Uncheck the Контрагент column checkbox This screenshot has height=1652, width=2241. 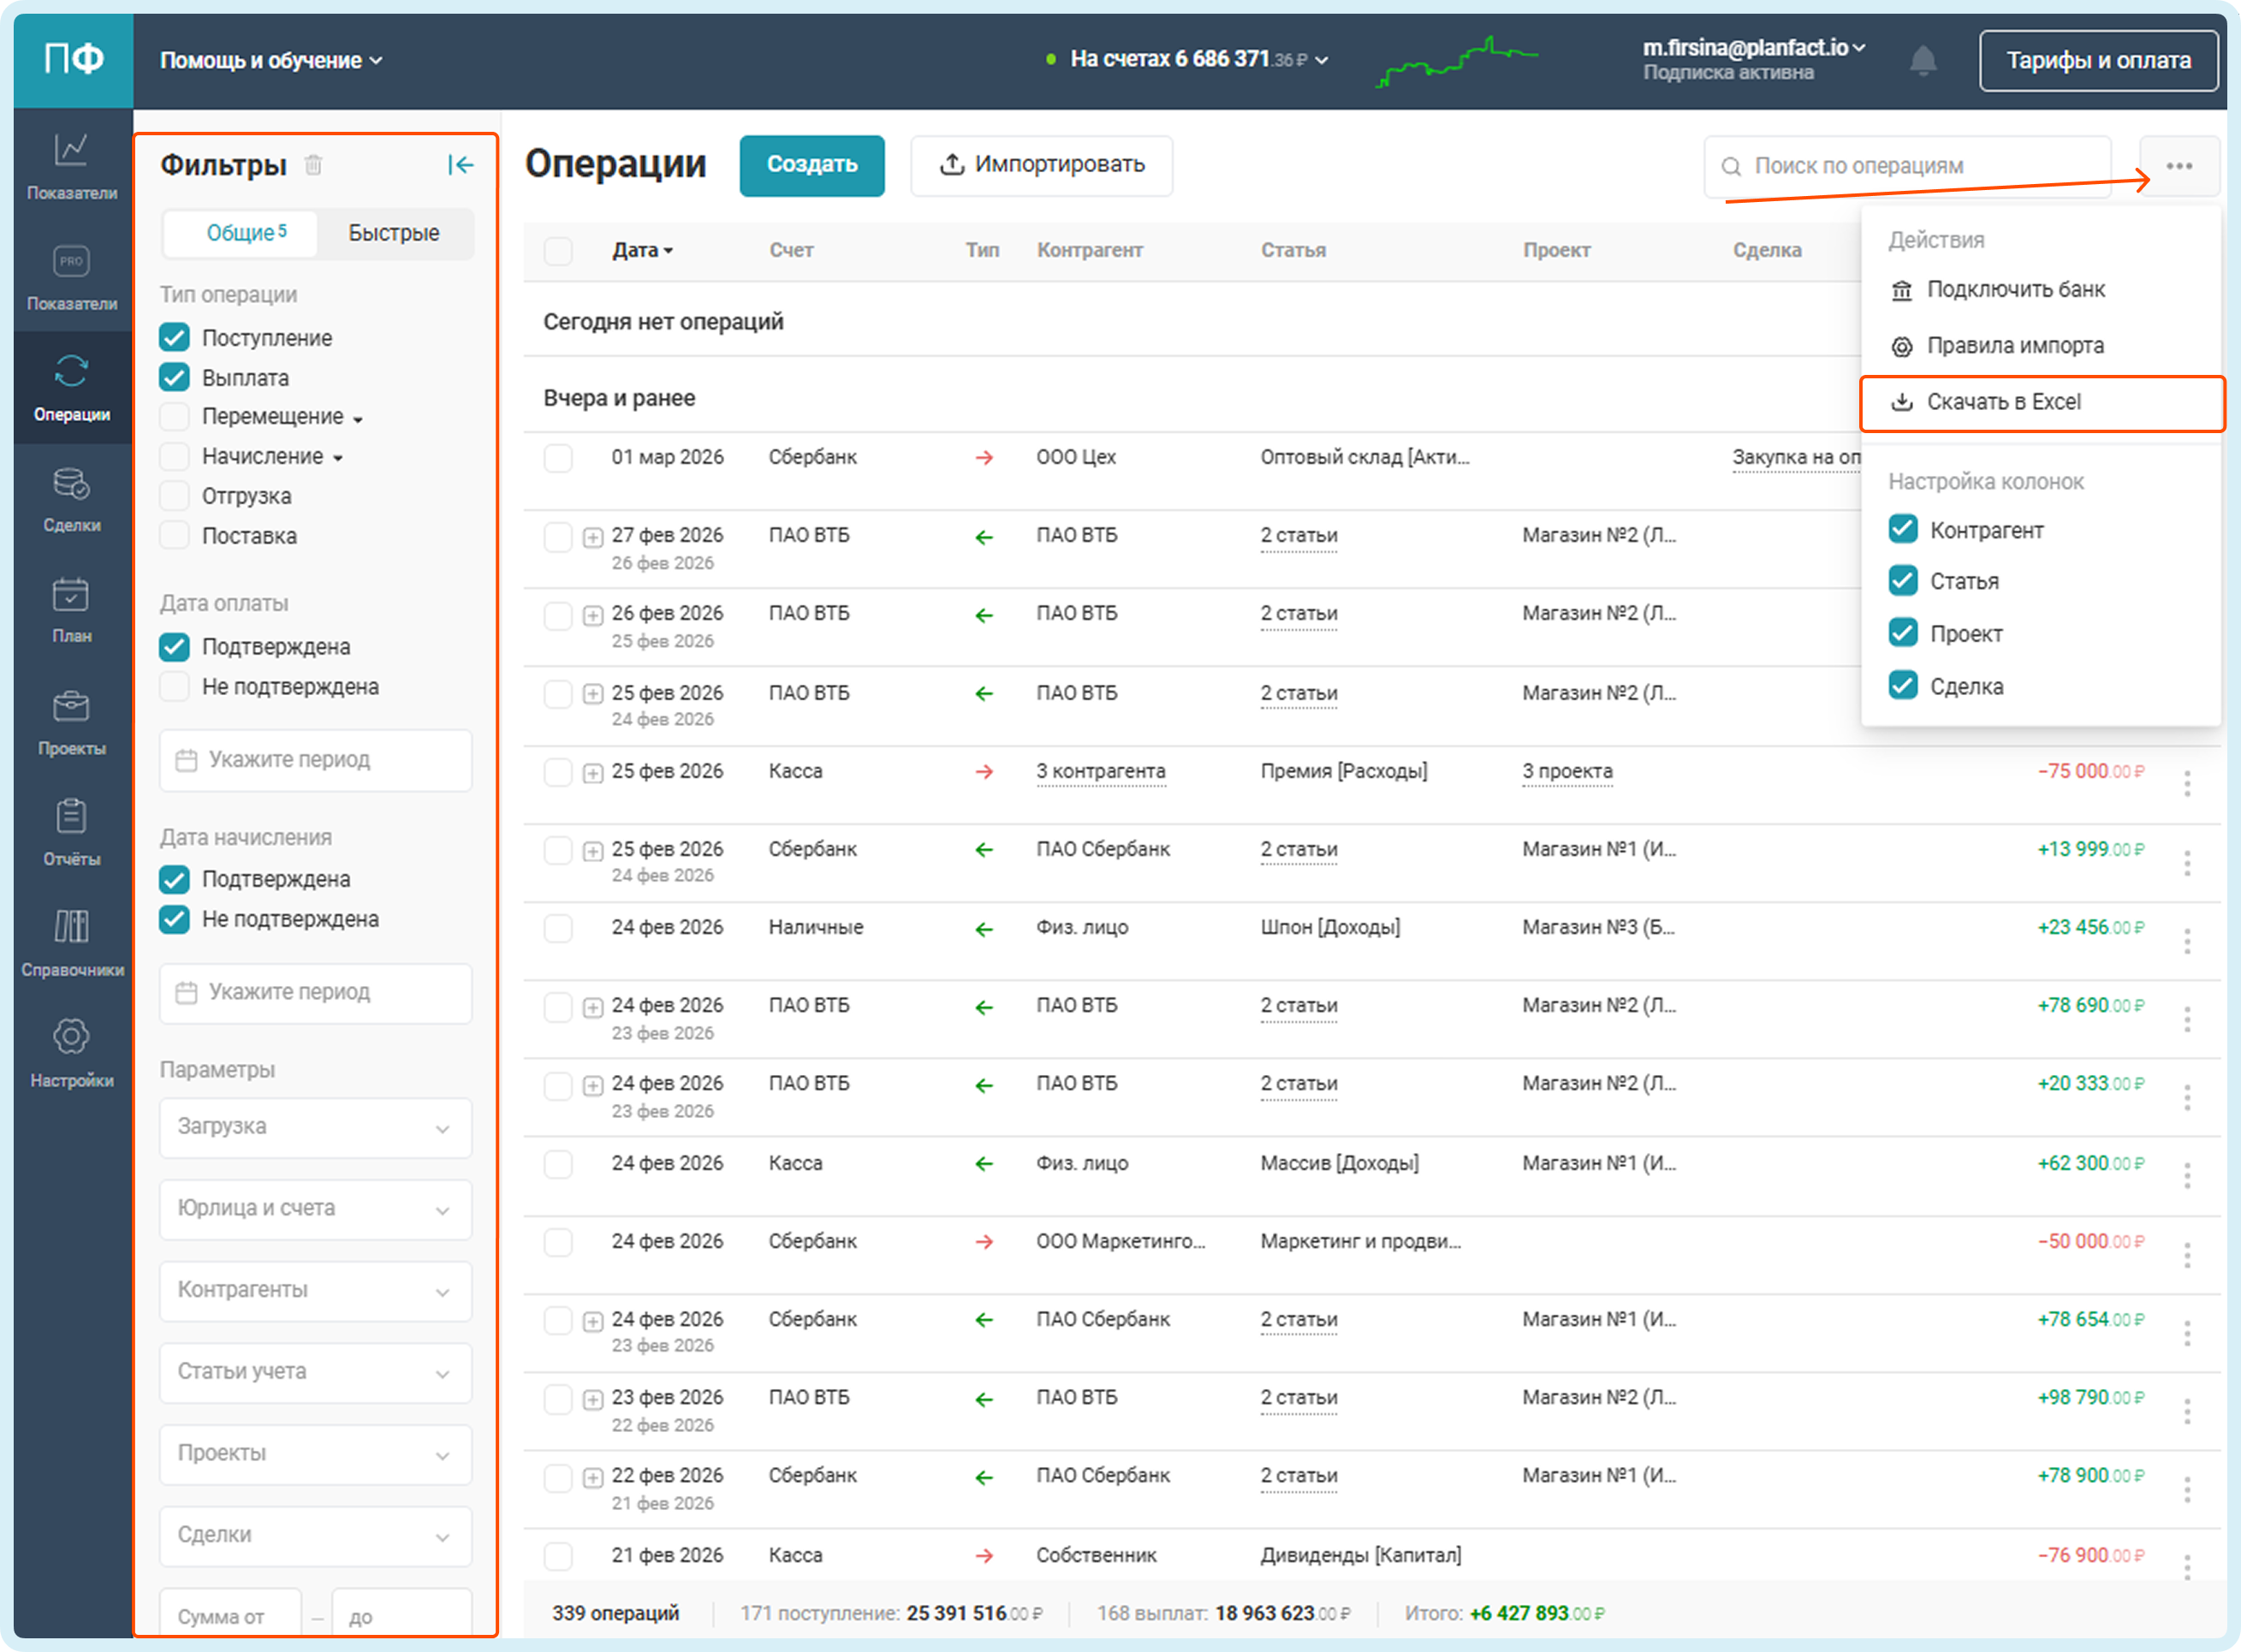(1902, 529)
